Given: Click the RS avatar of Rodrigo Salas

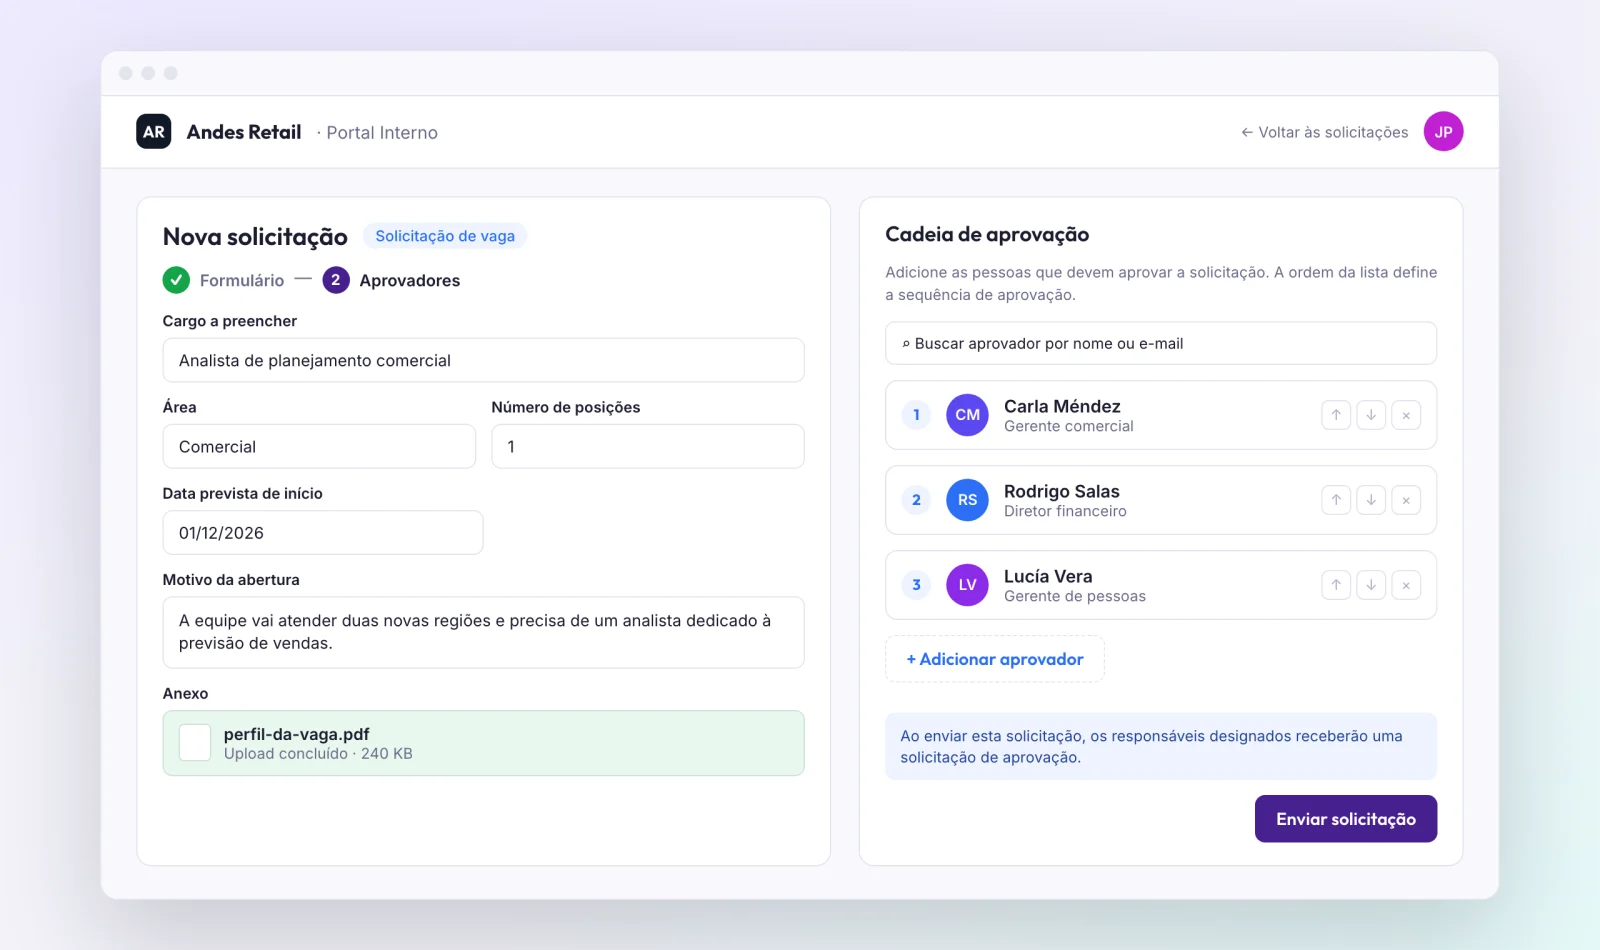Looking at the screenshot, I should click(x=967, y=500).
